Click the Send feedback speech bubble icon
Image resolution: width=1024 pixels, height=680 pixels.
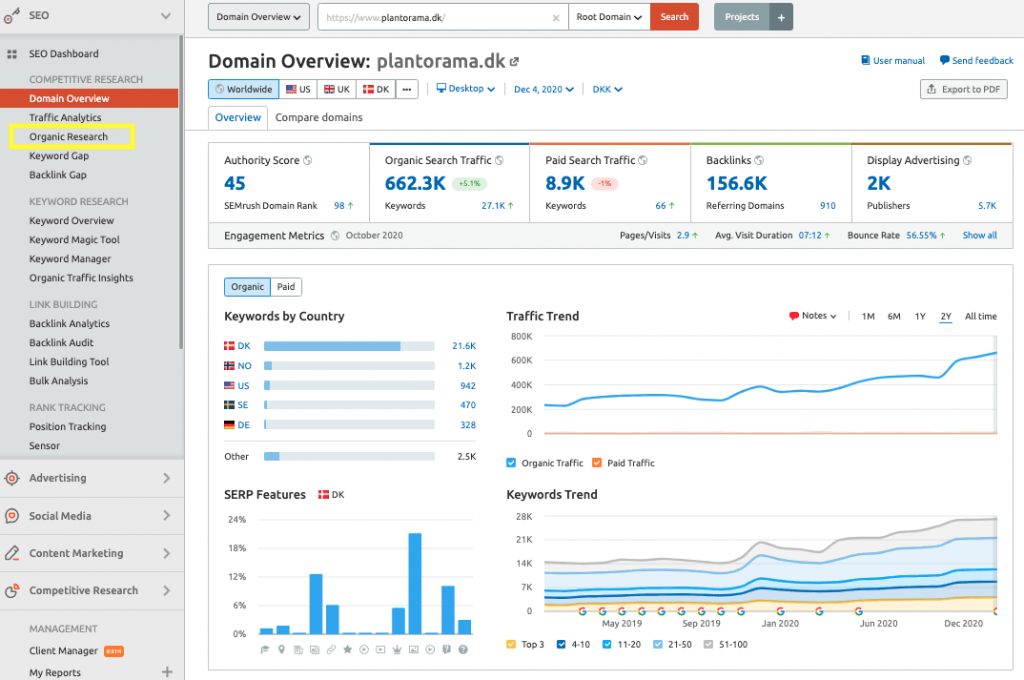(x=944, y=60)
